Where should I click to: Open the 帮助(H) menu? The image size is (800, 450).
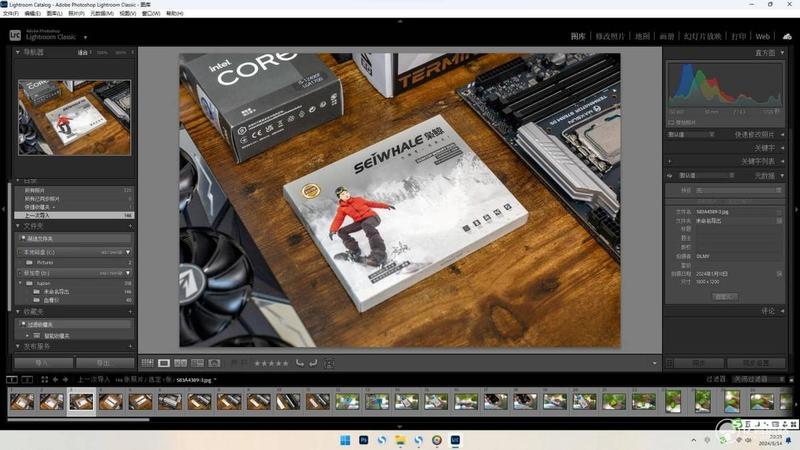click(174, 13)
